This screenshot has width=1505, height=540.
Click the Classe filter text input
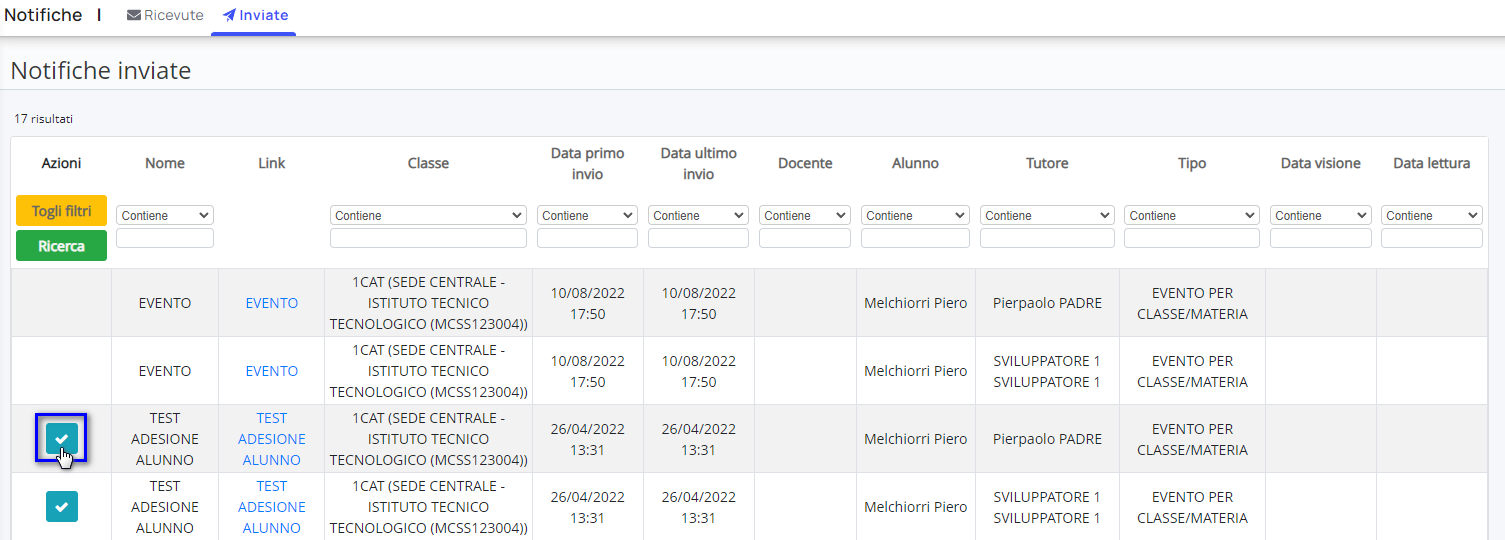(428, 238)
